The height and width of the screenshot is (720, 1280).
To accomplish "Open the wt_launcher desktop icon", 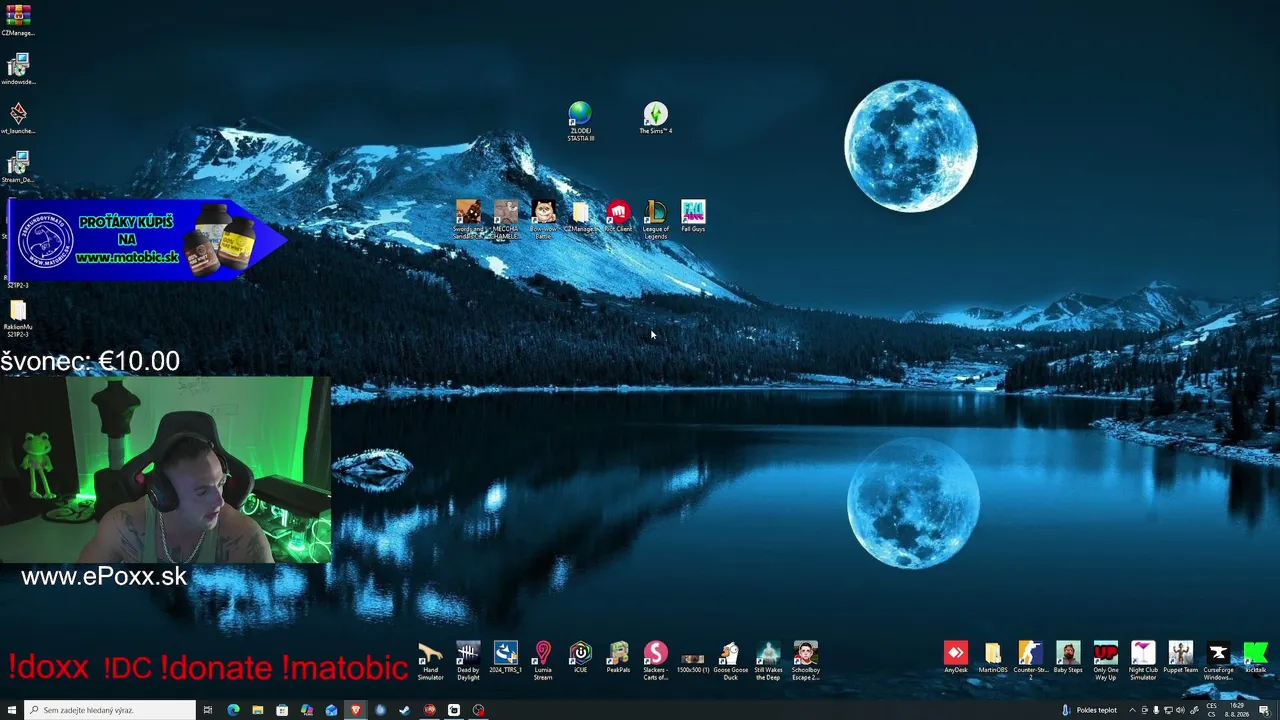I will (18, 118).
